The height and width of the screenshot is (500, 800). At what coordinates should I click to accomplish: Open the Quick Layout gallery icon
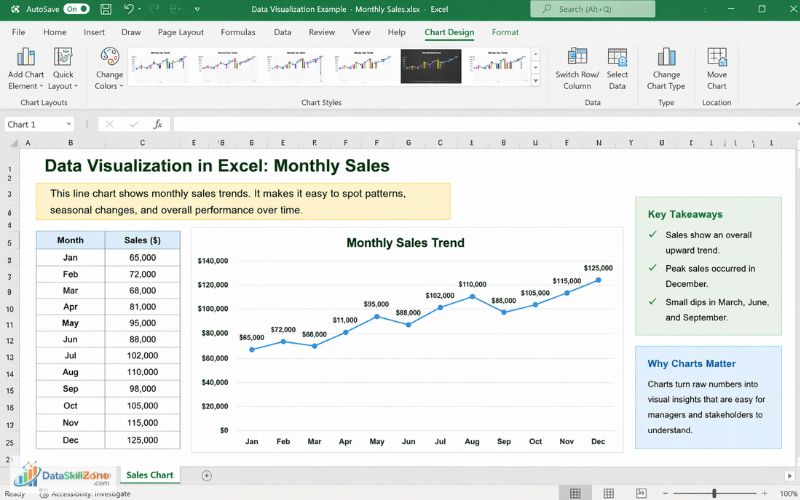click(63, 57)
